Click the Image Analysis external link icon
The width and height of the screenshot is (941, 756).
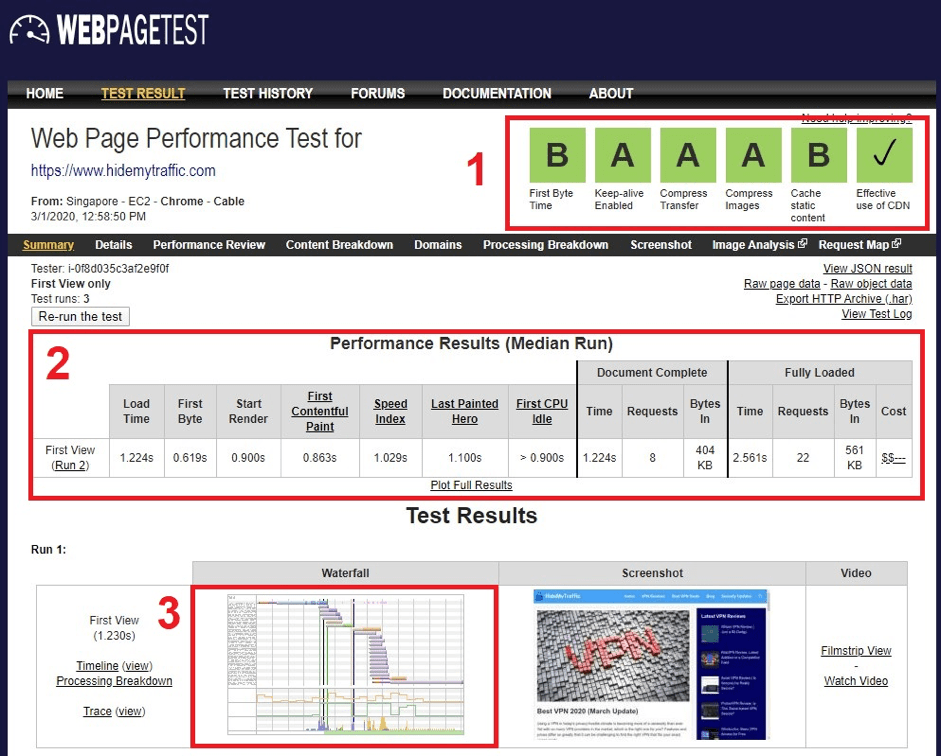pyautogui.click(x=802, y=244)
